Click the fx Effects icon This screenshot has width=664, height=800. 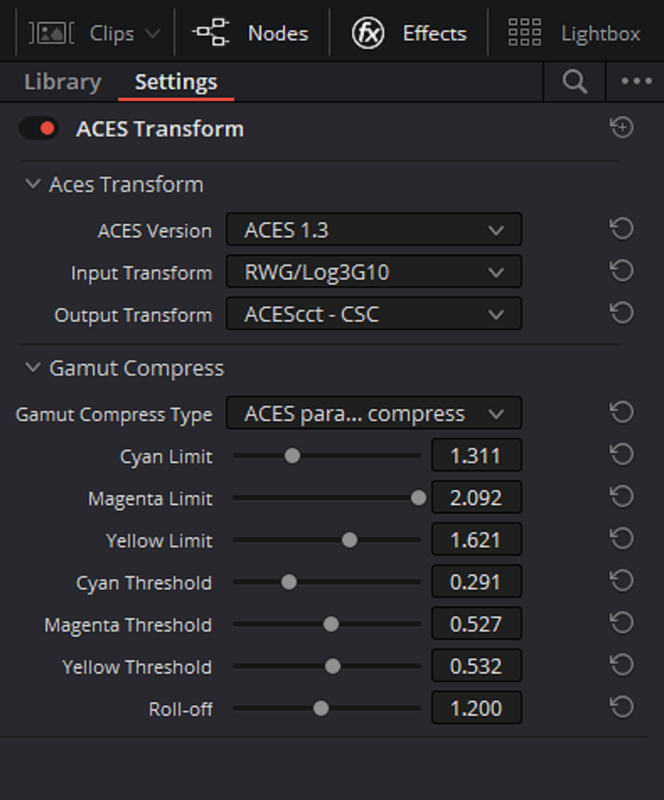(367, 33)
